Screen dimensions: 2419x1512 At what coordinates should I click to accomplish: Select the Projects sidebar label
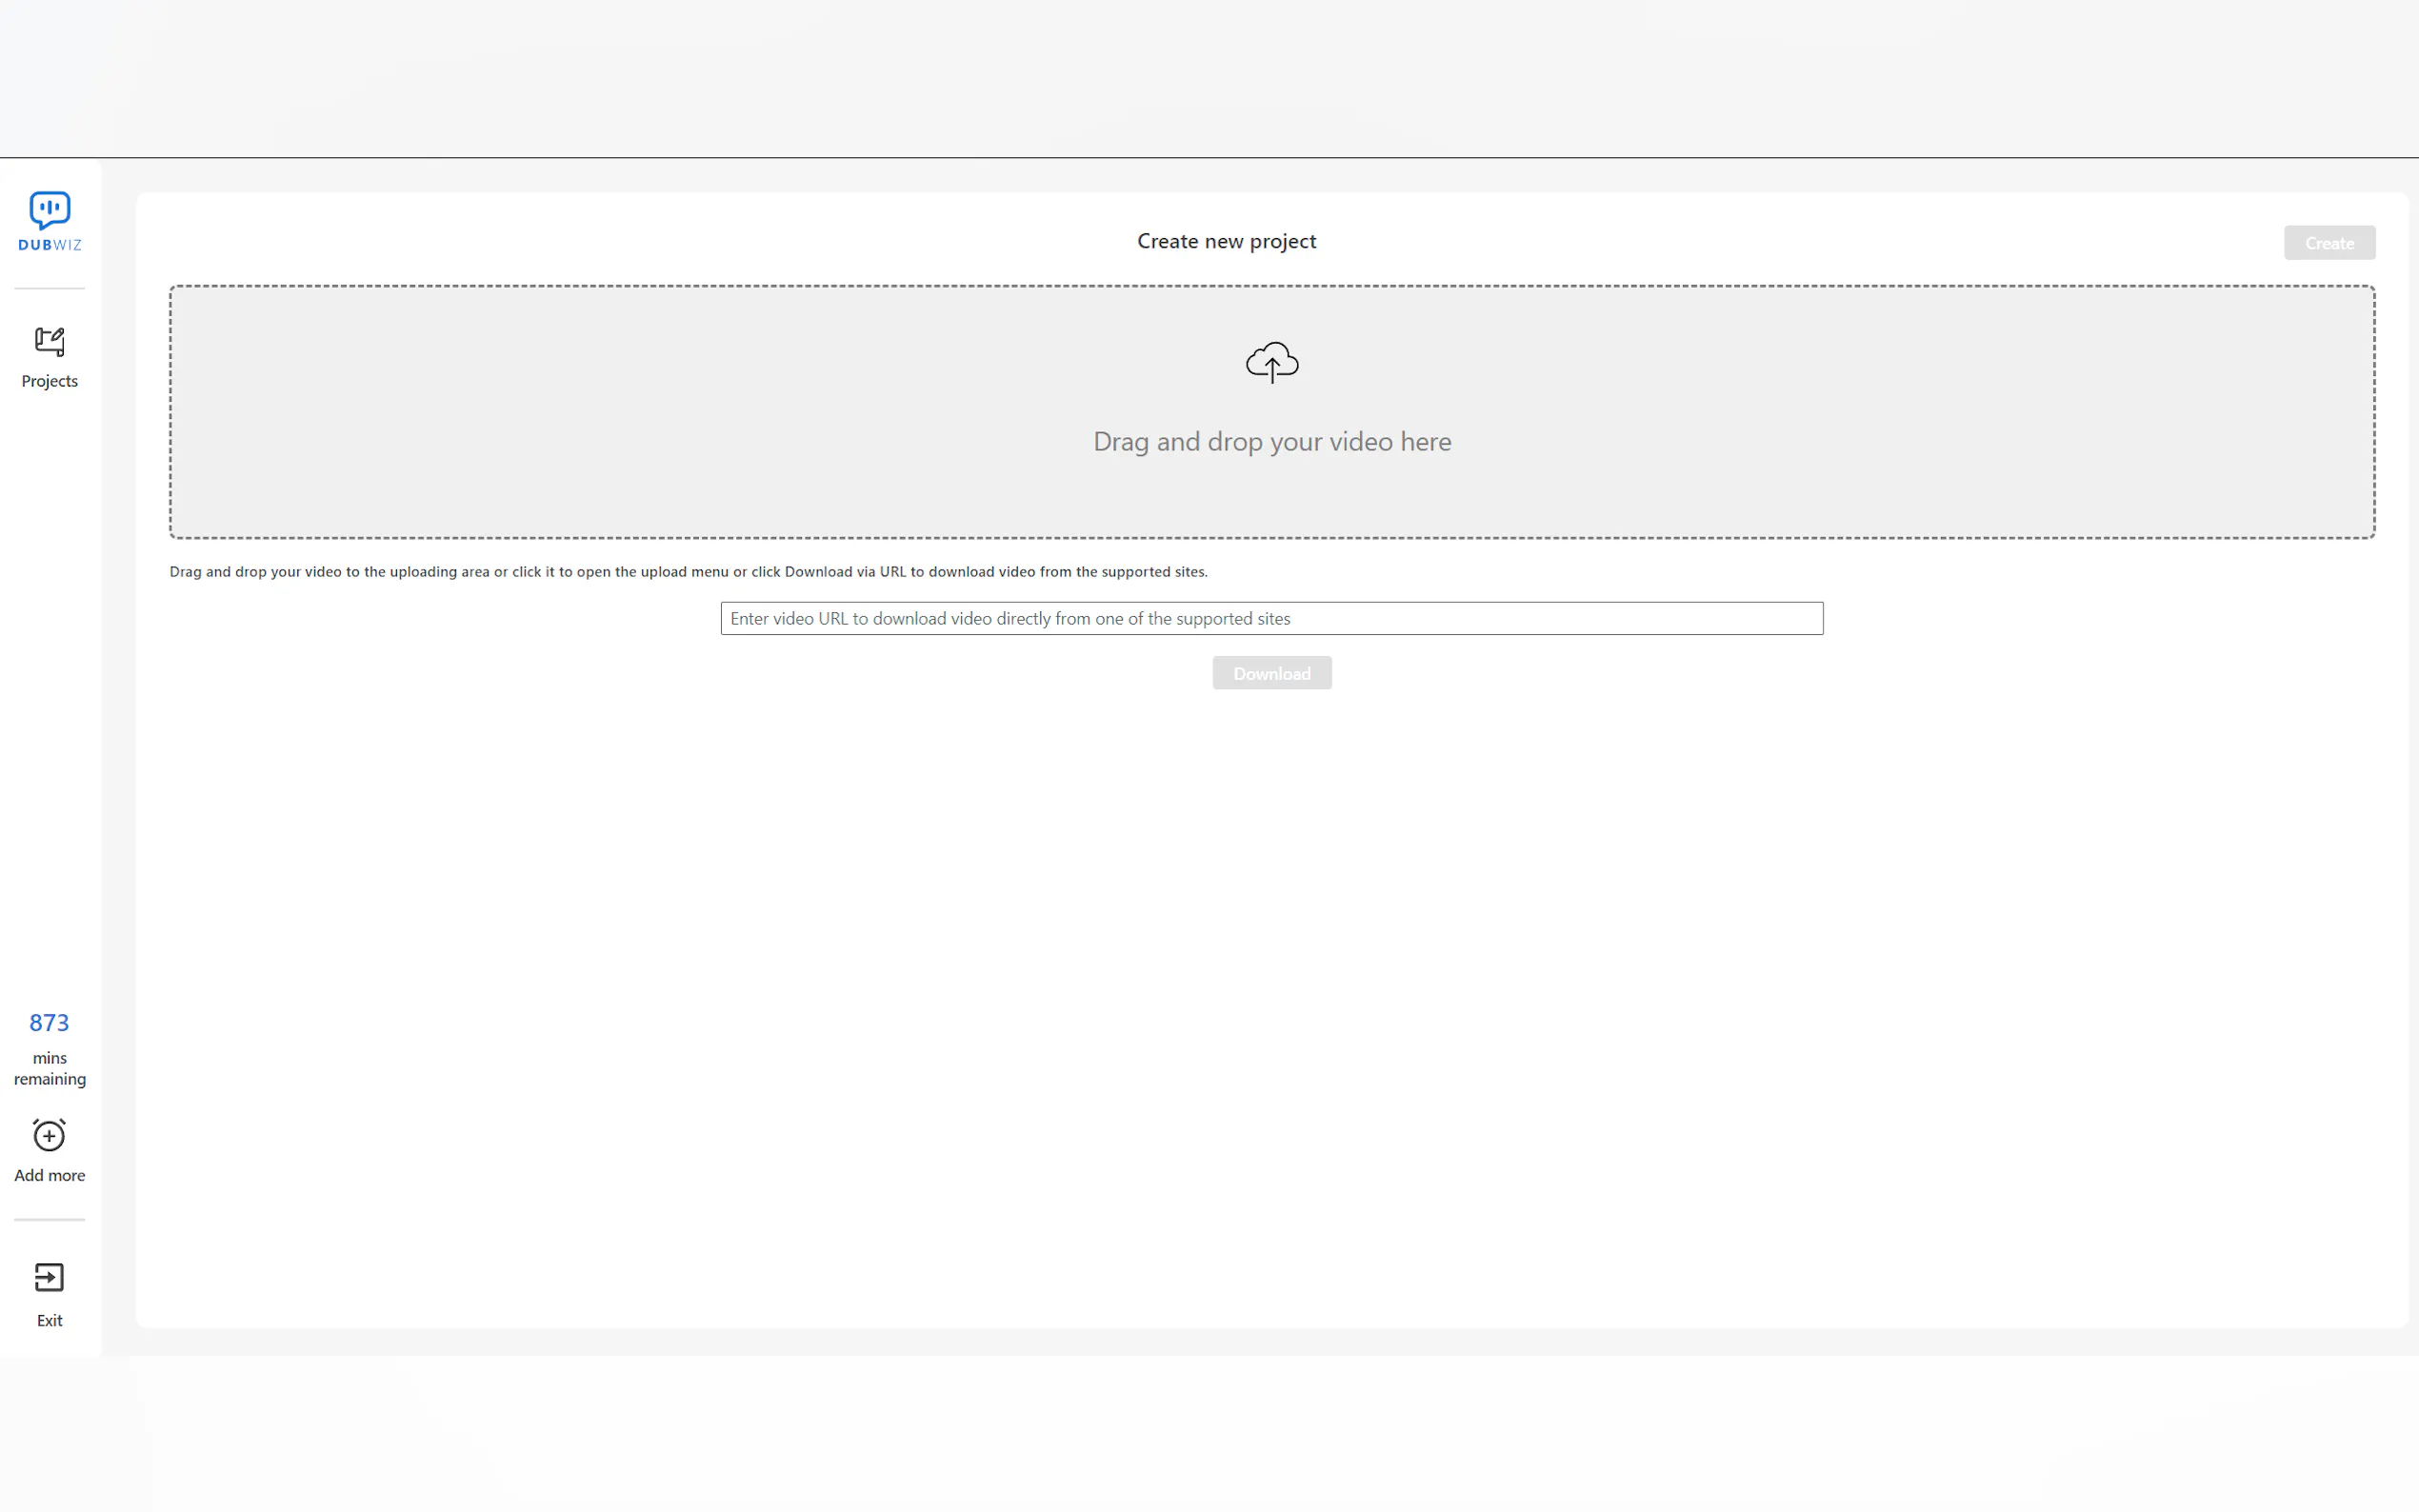click(49, 381)
